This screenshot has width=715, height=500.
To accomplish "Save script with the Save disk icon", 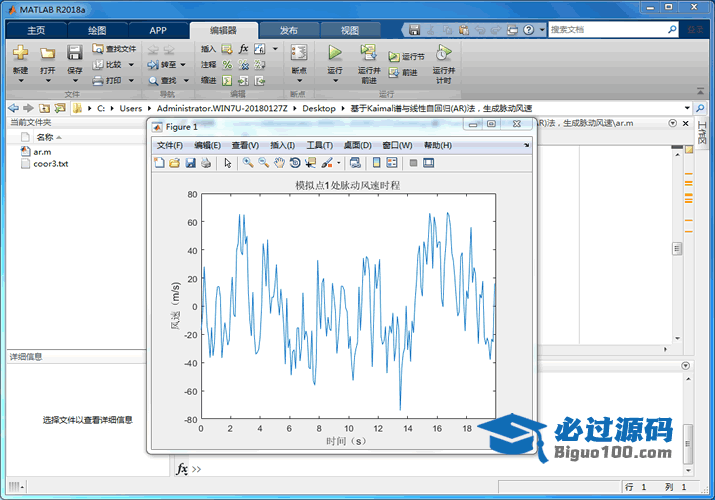I will tap(75, 53).
